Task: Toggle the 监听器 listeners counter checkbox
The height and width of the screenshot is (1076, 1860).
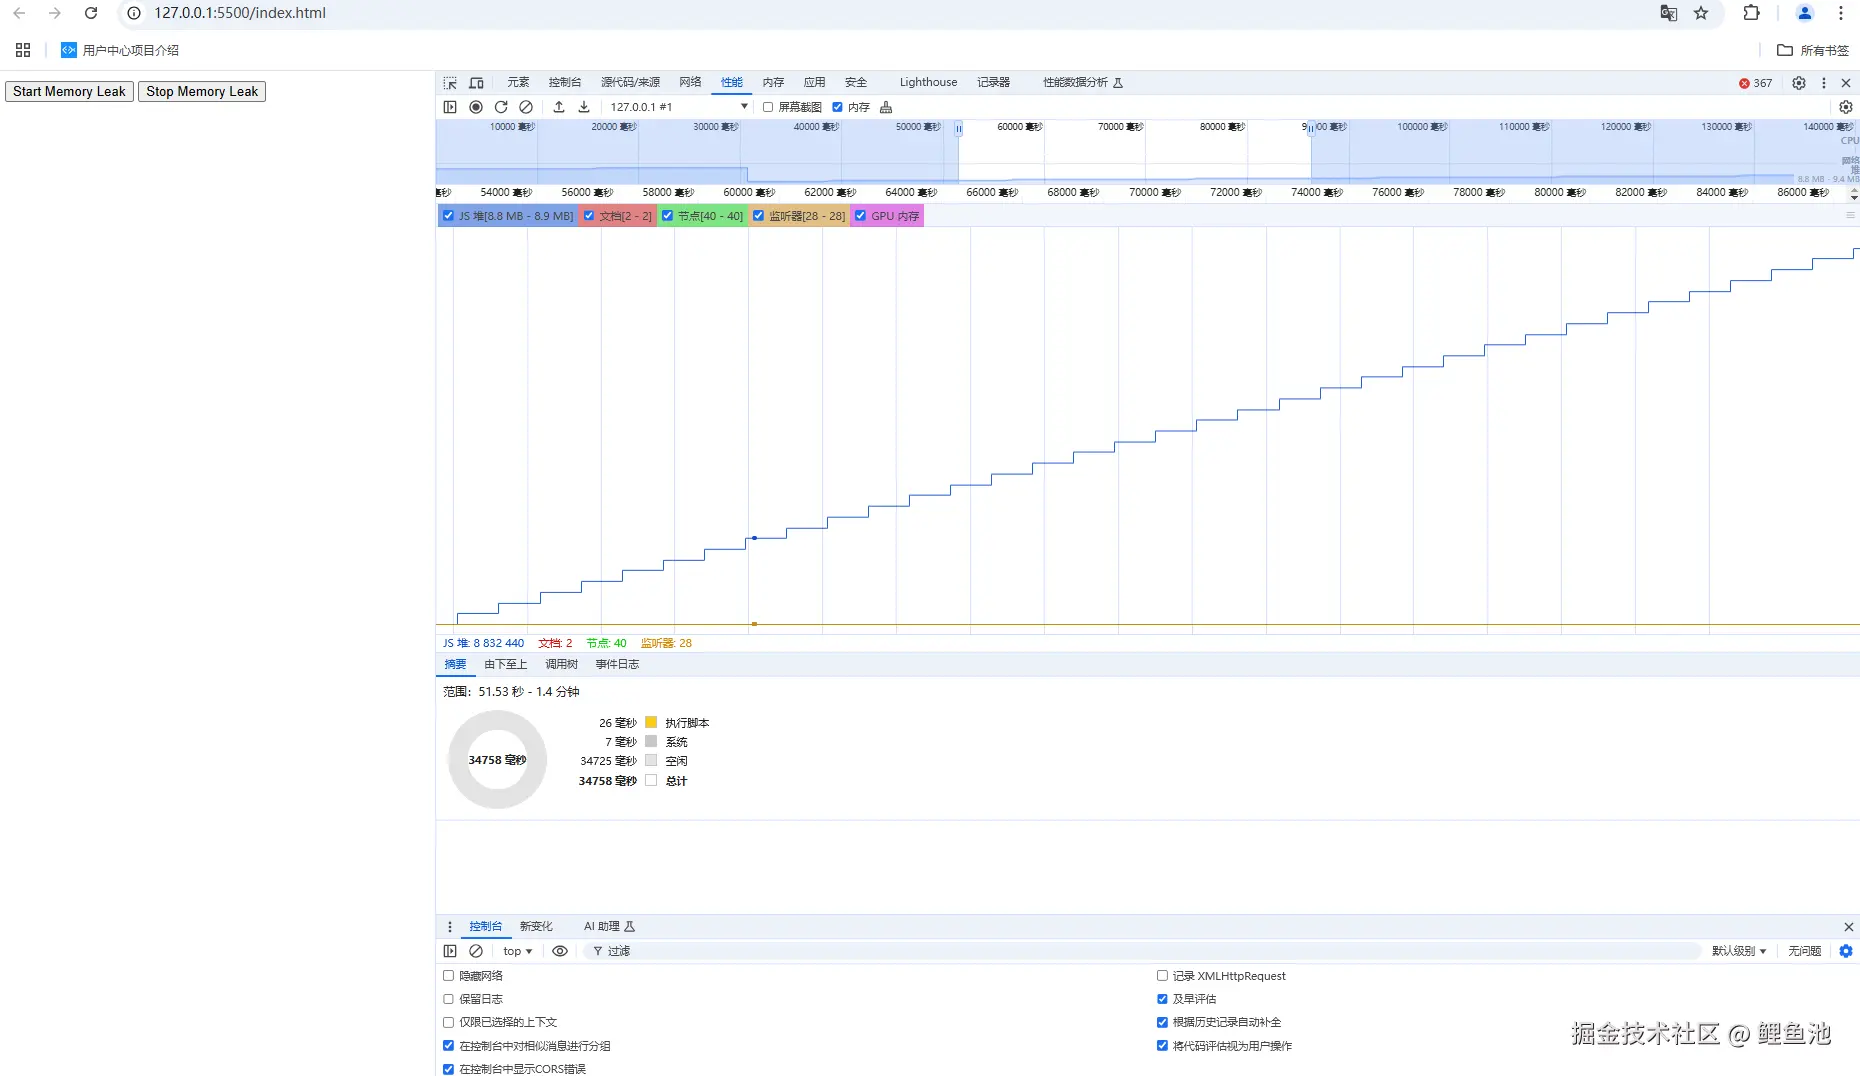Action: (758, 216)
